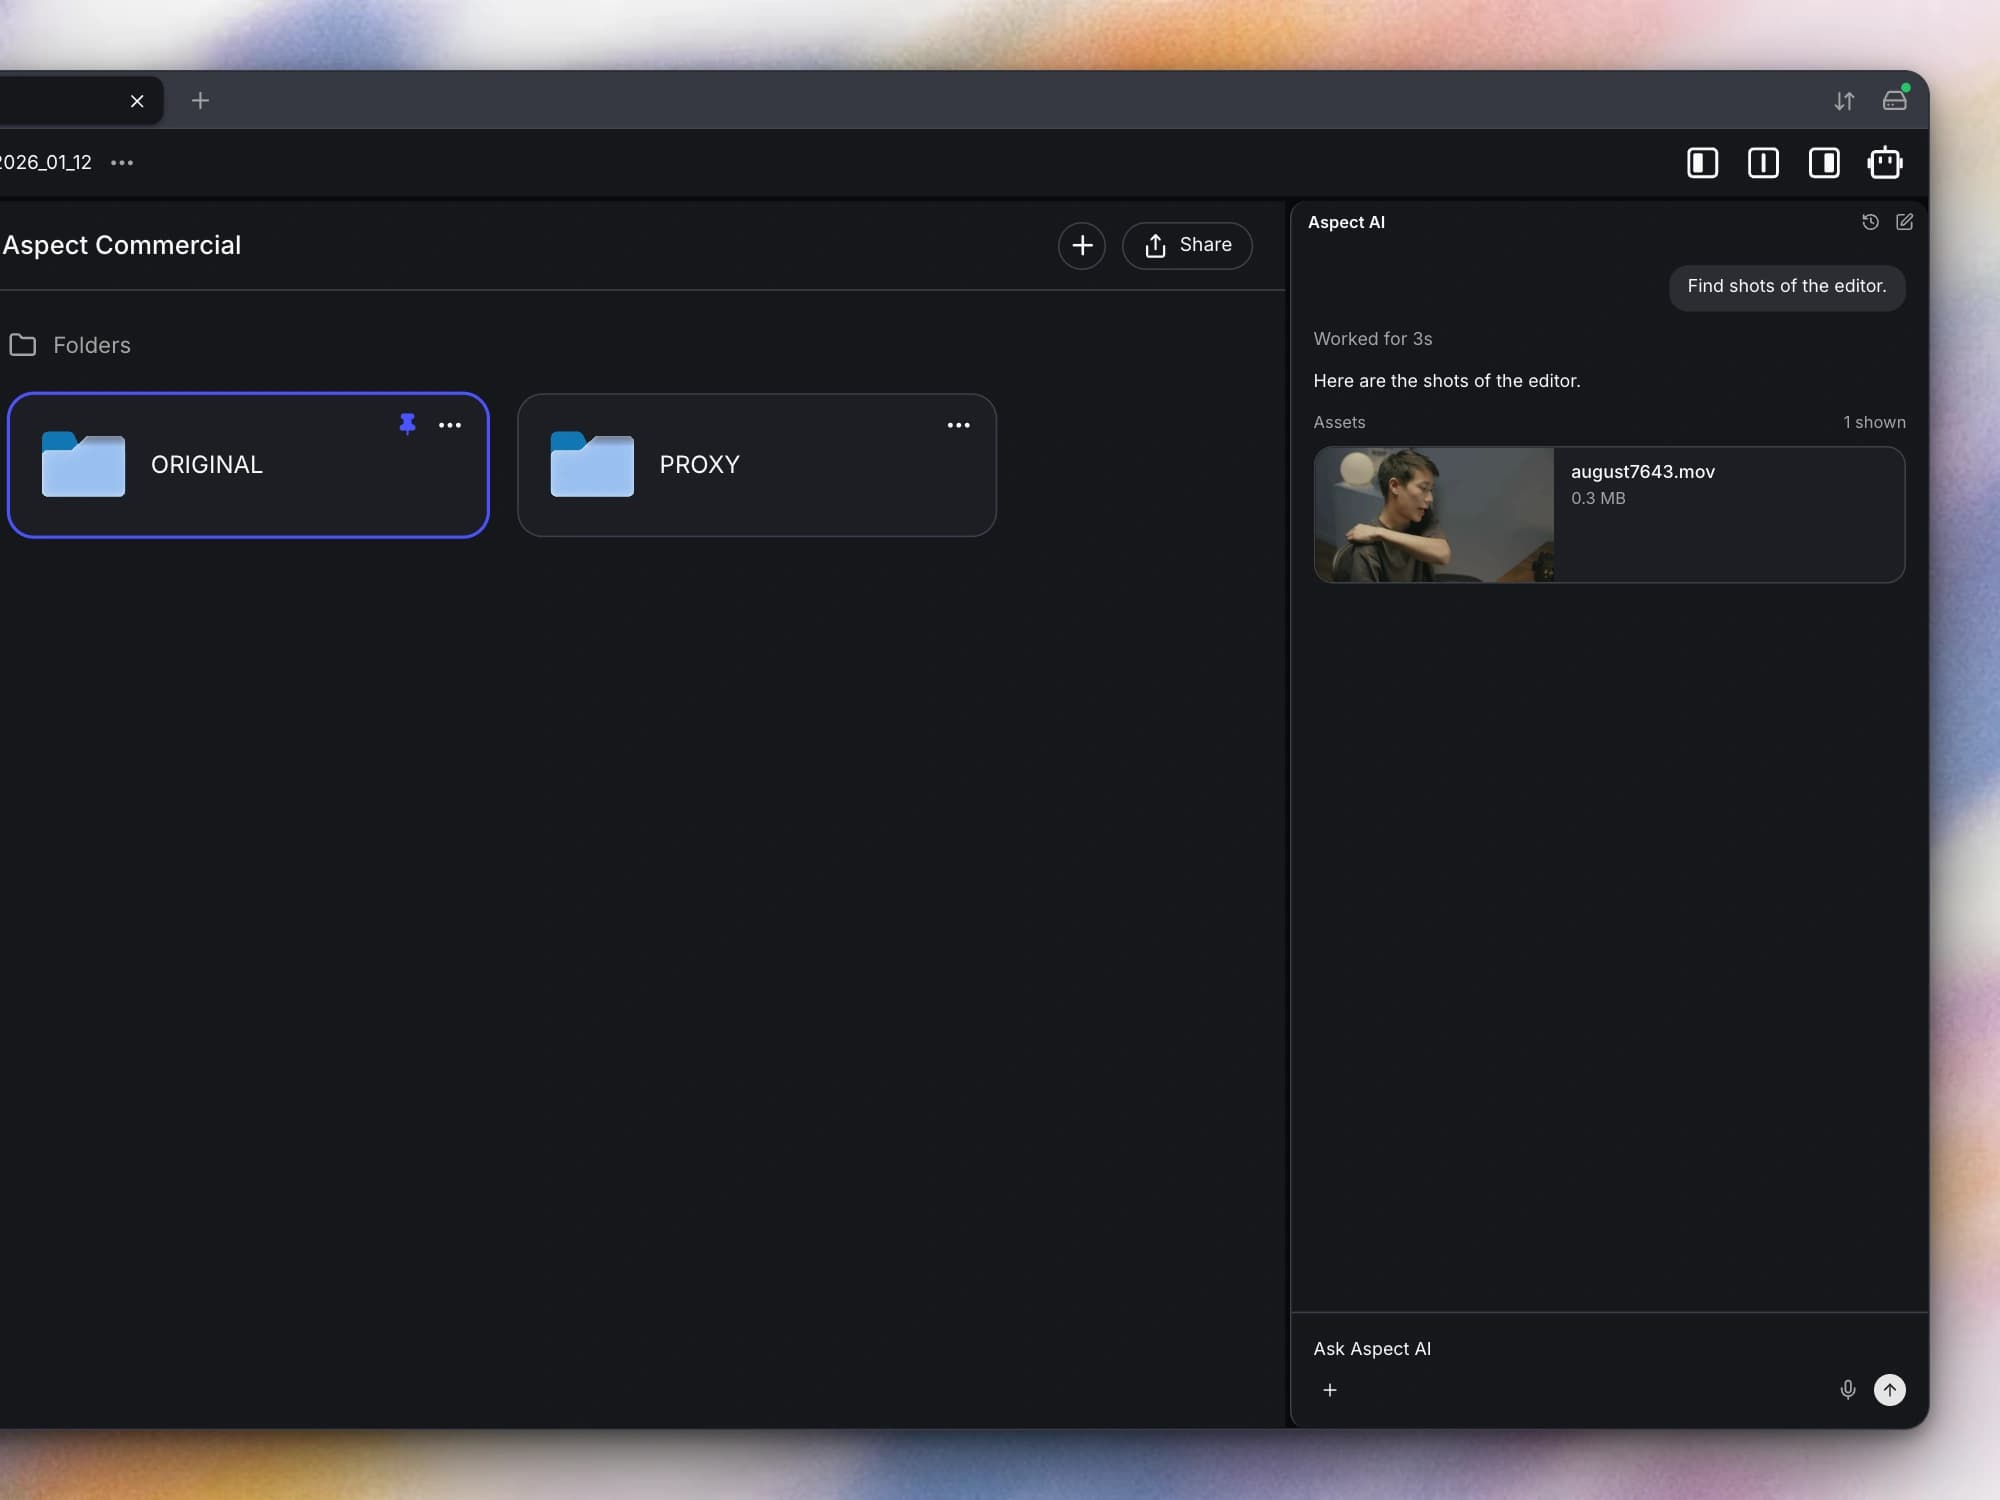Expand the 'Worked for 3s' details
Viewport: 2000px width, 1500px height.
[1372, 339]
